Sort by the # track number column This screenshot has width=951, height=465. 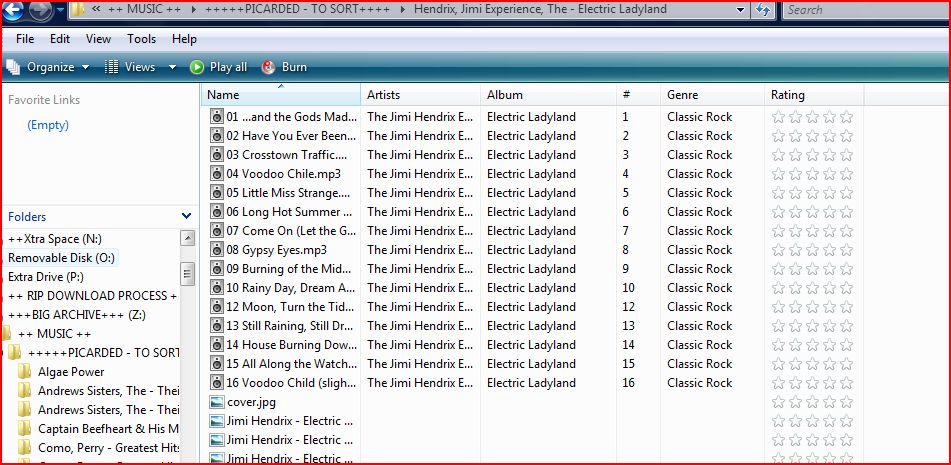tap(639, 95)
